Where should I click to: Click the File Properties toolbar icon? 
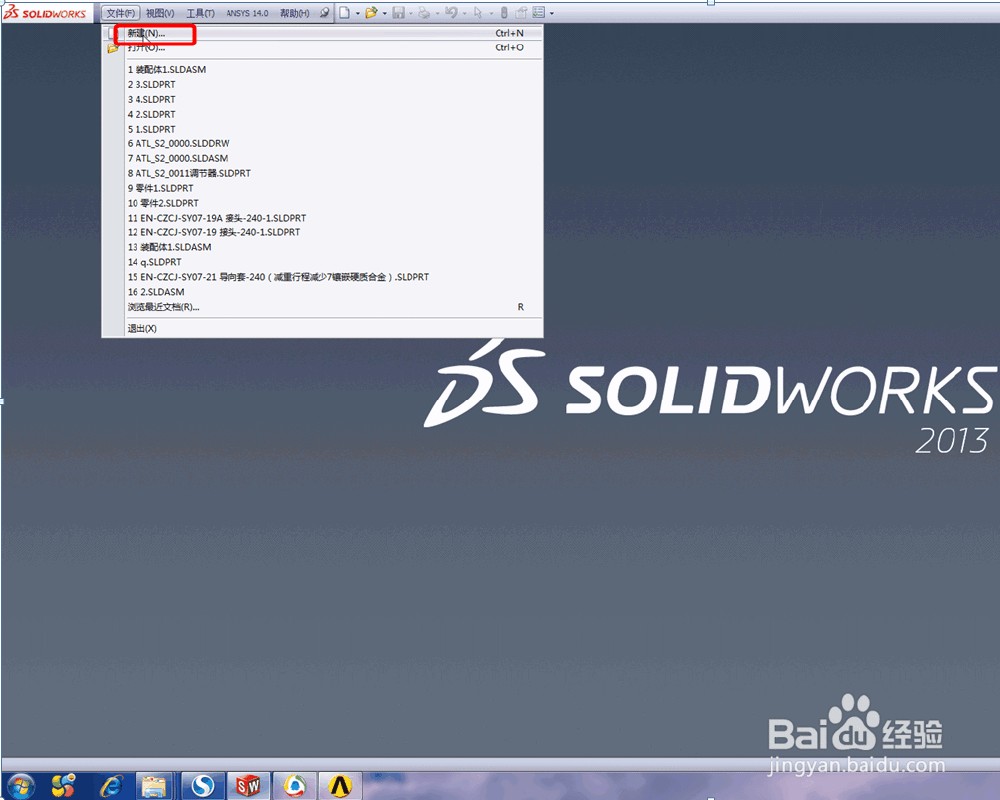[x=521, y=13]
